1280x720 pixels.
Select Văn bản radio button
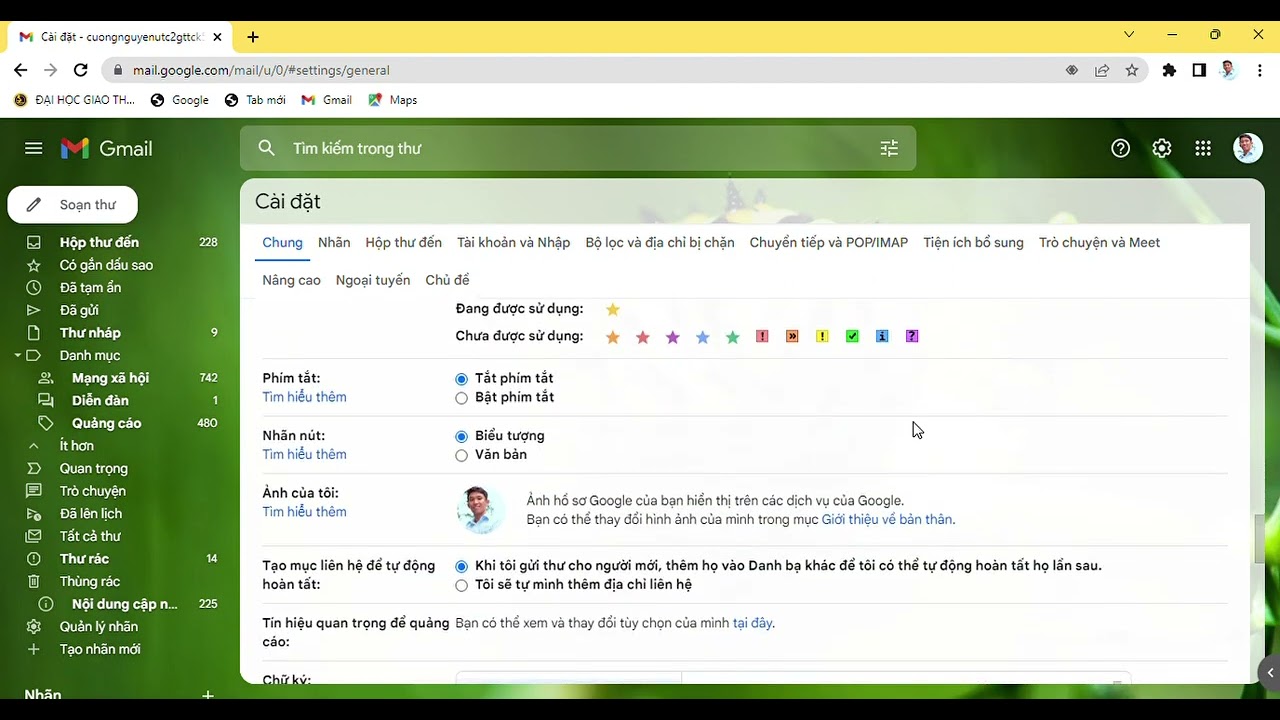click(x=461, y=456)
